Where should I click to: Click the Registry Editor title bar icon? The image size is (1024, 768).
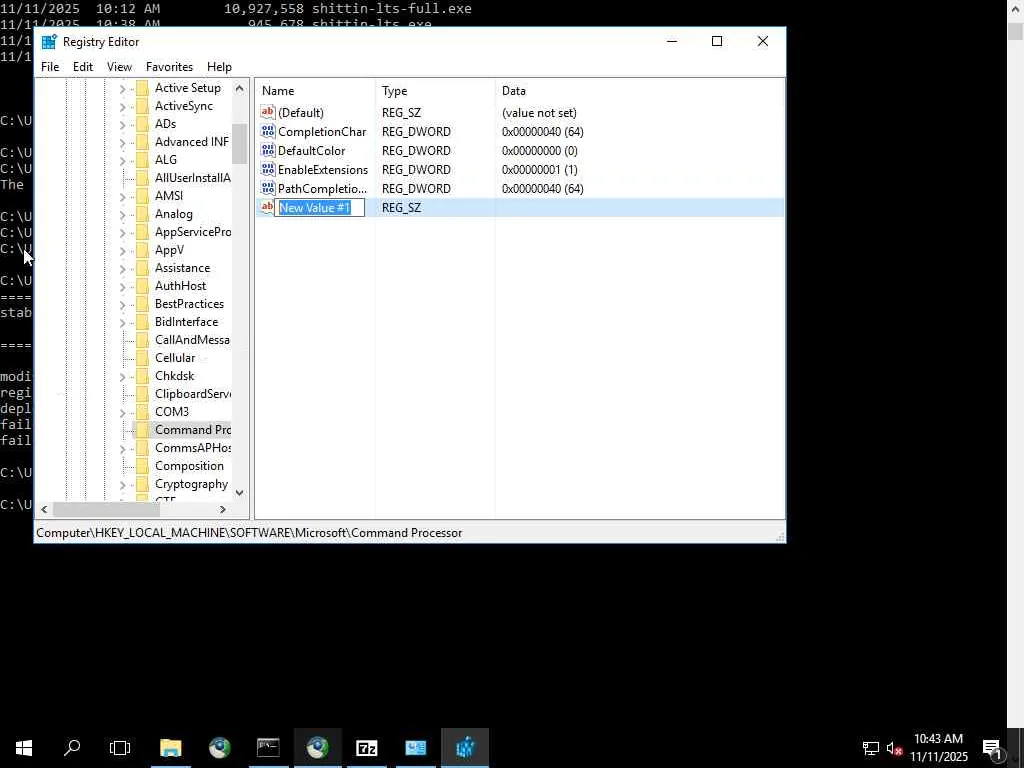click(x=49, y=42)
